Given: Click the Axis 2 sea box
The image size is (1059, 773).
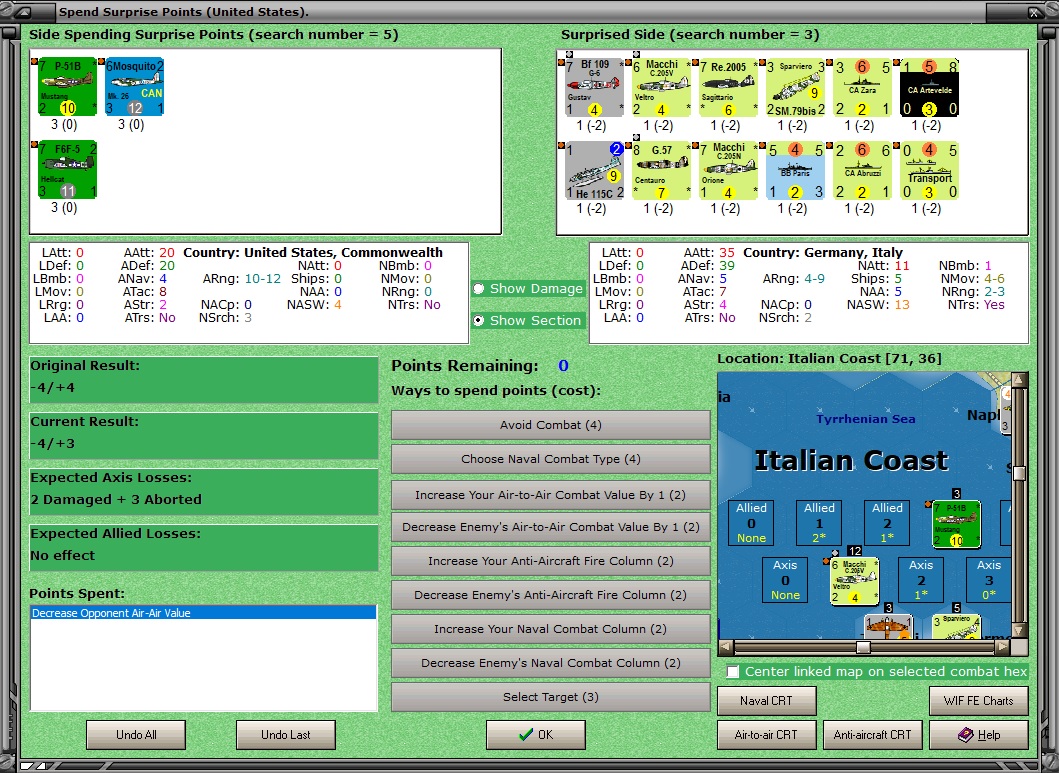Looking at the screenshot, I should [x=921, y=580].
